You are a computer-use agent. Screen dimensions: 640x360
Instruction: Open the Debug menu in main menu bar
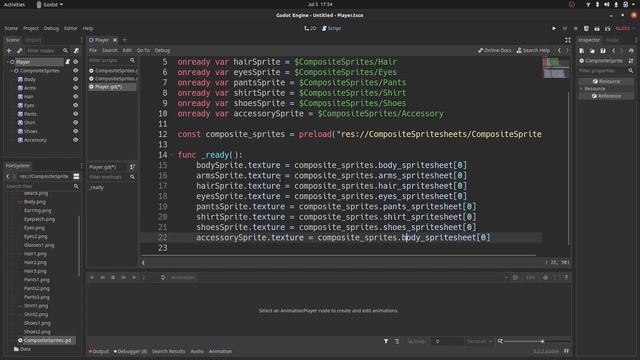pyautogui.click(x=51, y=29)
